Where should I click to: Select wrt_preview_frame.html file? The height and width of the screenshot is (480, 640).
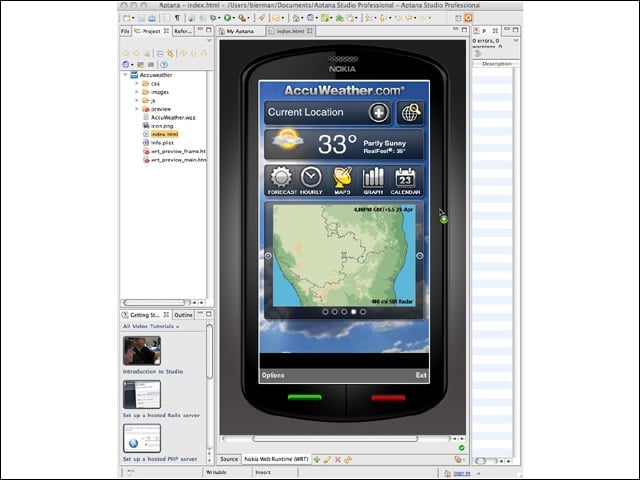point(174,151)
